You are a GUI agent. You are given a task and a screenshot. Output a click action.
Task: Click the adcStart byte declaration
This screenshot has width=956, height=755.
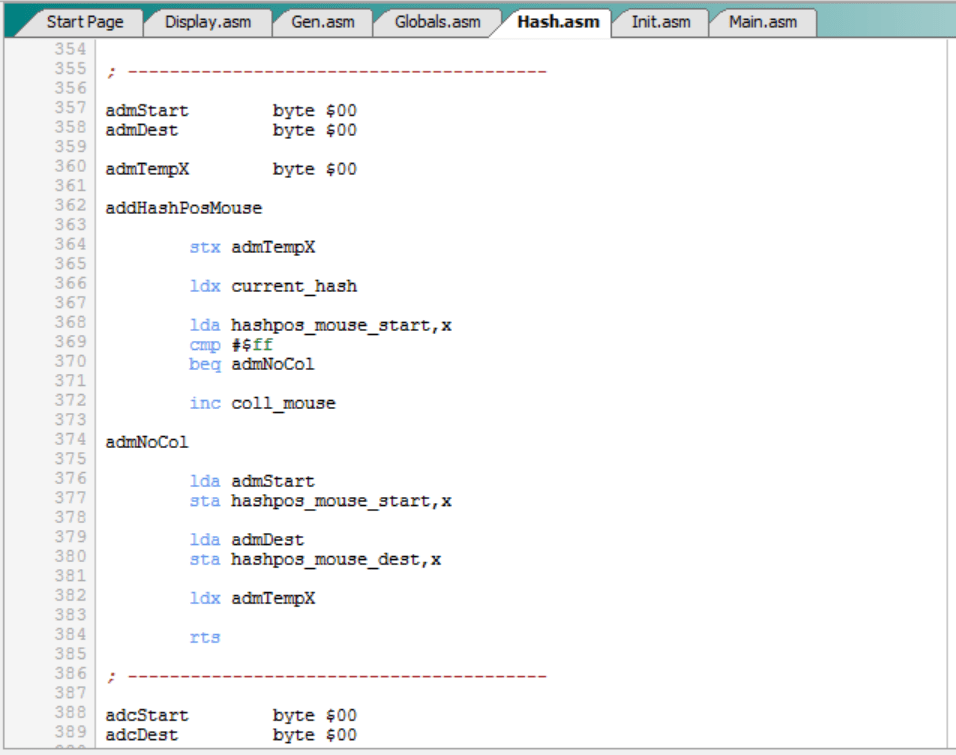point(230,715)
